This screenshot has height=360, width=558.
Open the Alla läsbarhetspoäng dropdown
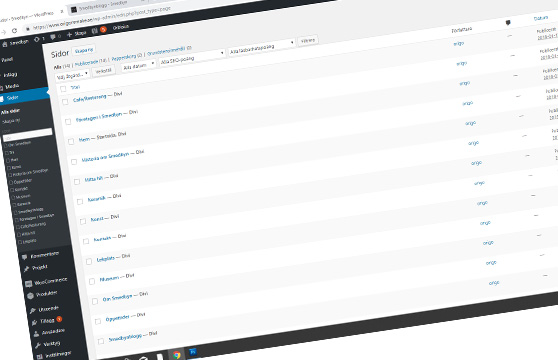point(262,48)
